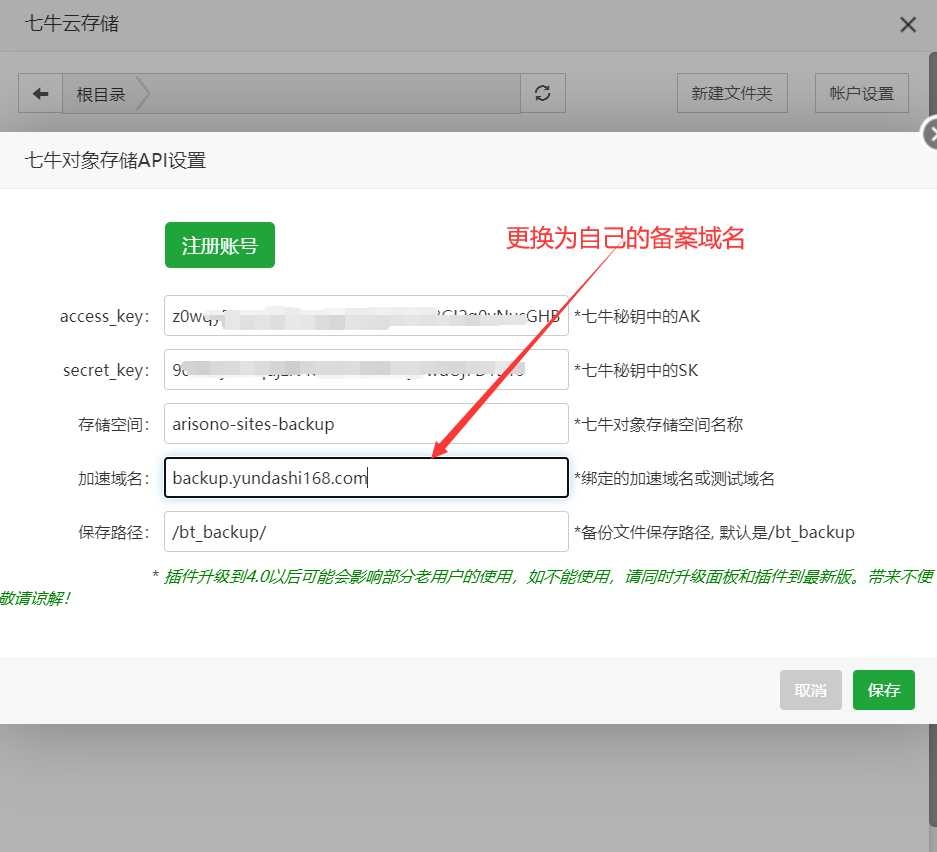Click the backup path default hint text
This screenshot has height=852, width=937.
click(714, 532)
